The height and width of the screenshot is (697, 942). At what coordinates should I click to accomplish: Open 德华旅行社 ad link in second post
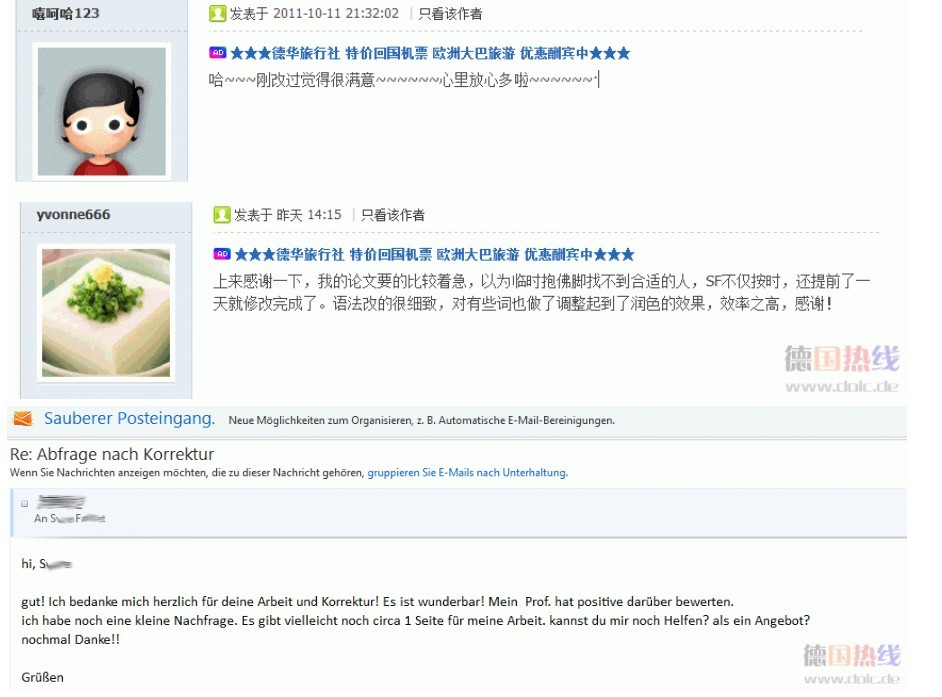click(x=434, y=255)
